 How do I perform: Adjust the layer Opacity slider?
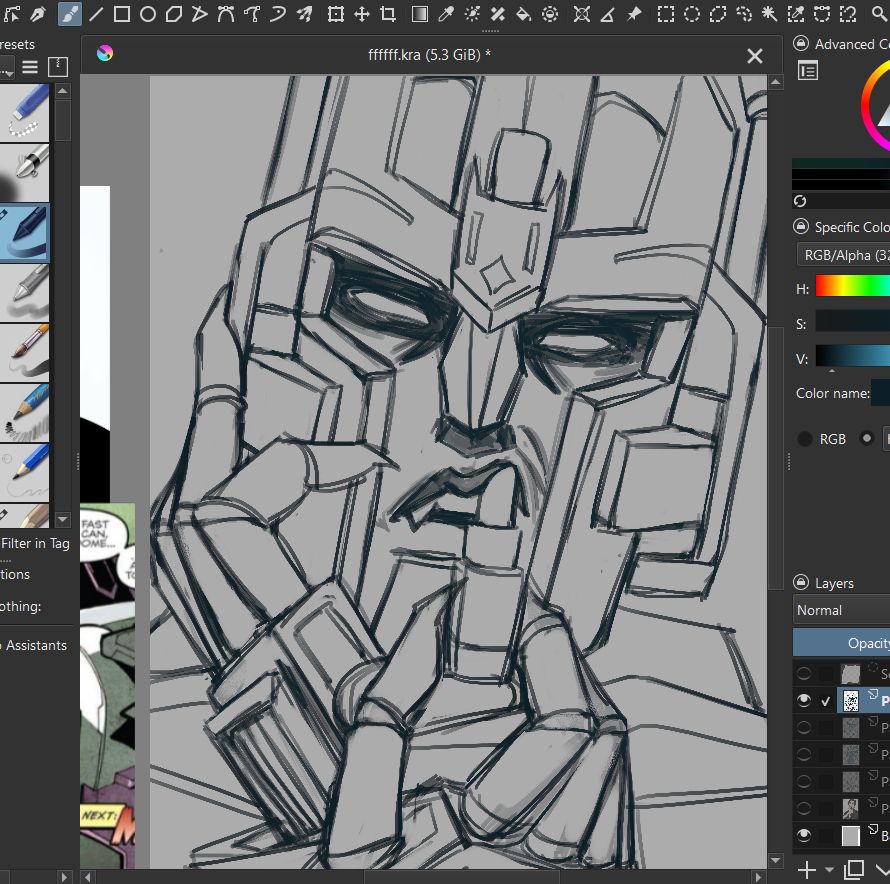coord(841,643)
